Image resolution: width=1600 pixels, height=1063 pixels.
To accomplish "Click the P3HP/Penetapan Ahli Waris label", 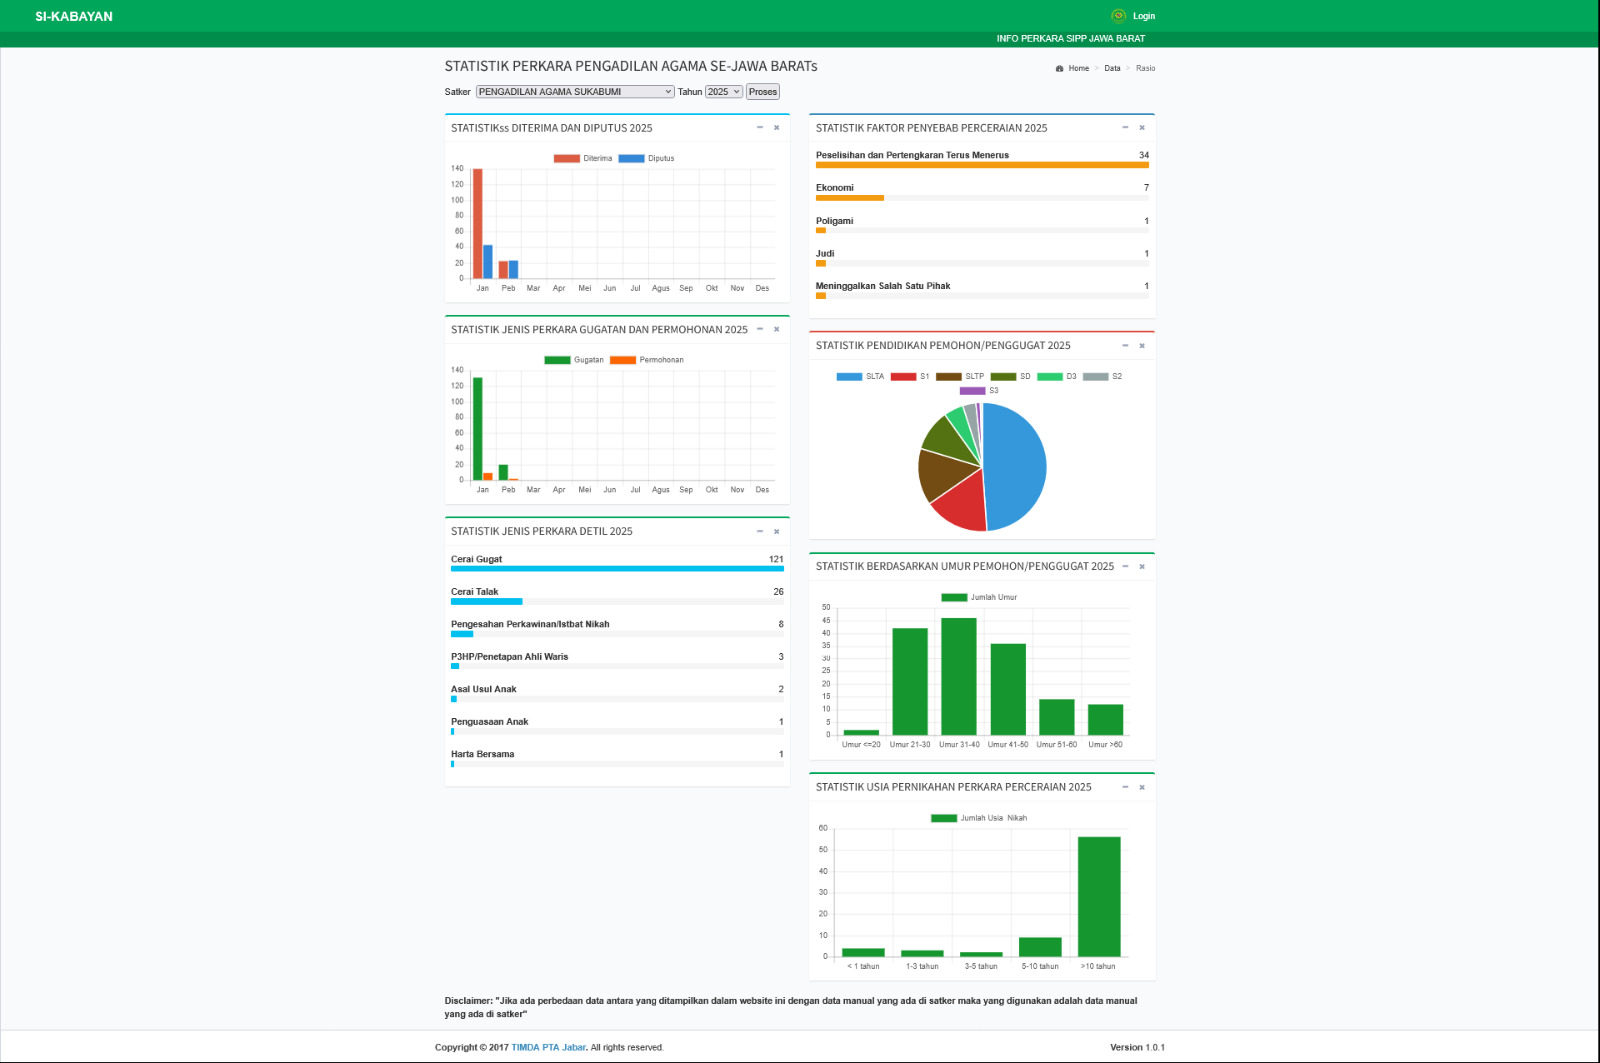I will [509, 657].
